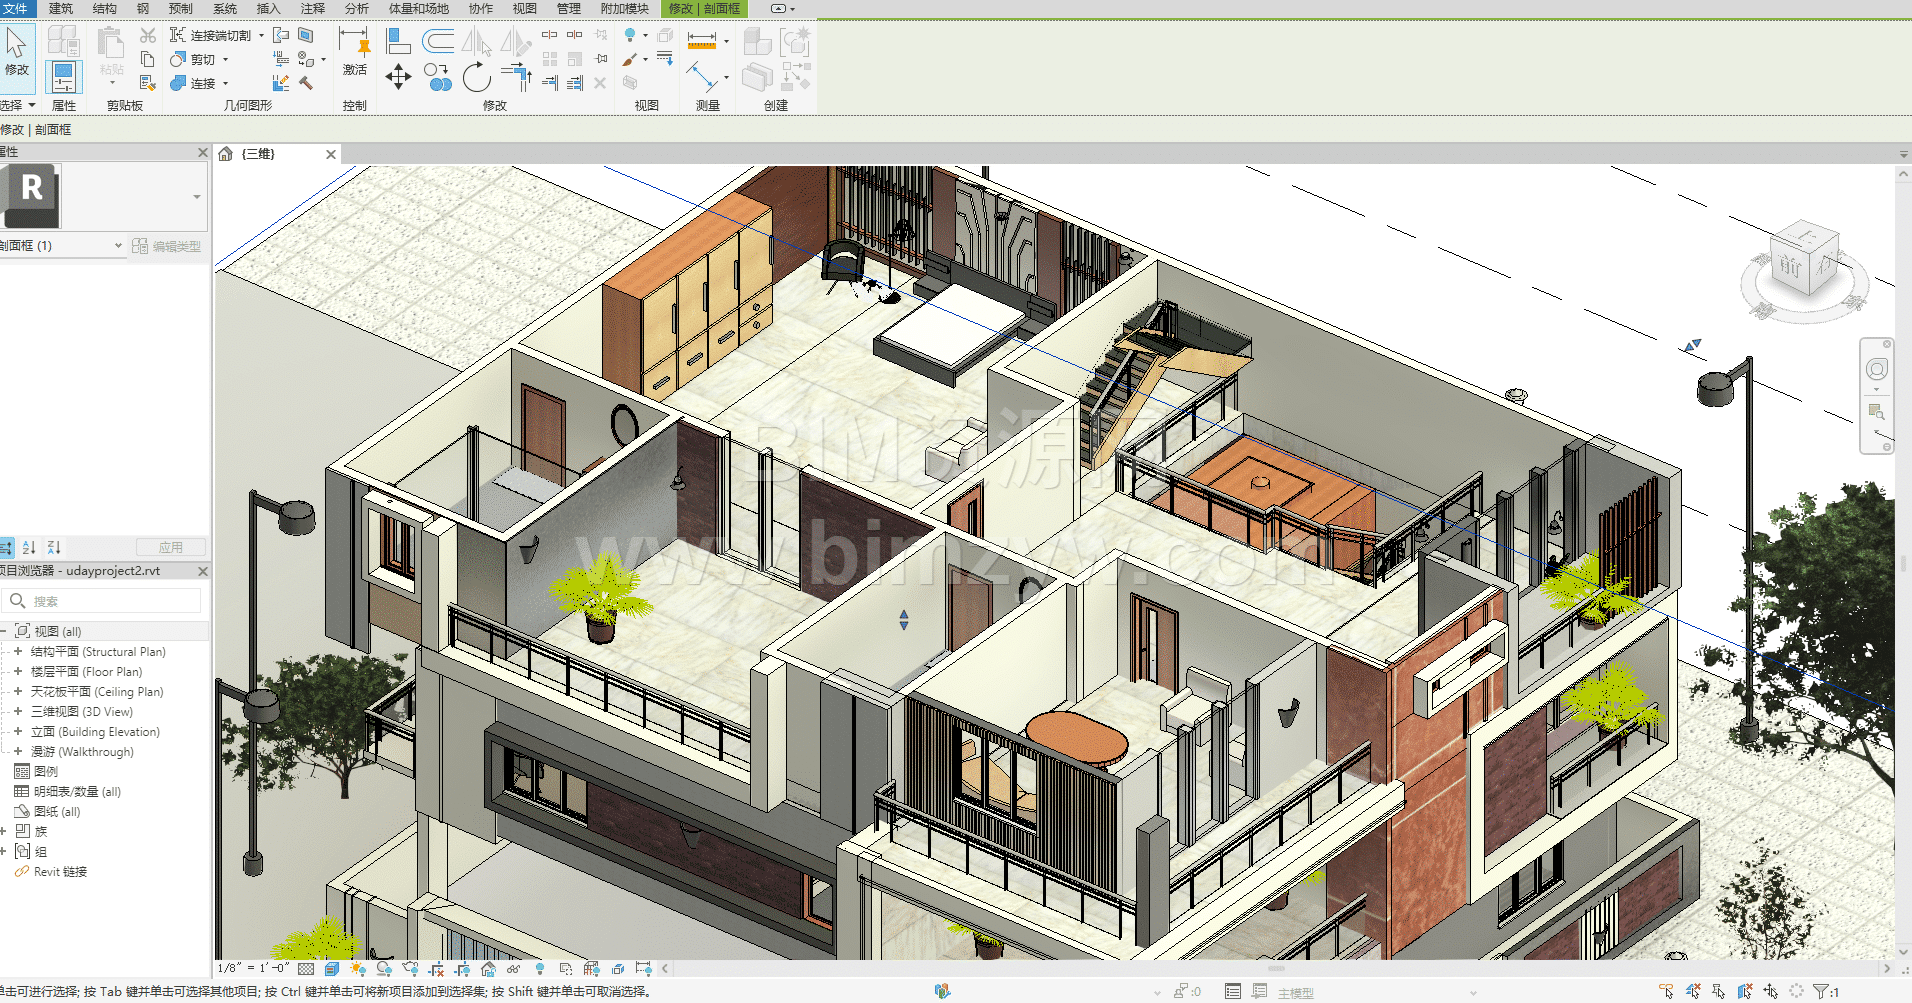Toggle sun path on the view bar
Viewport: 1912px width, 1003px height.
tap(358, 969)
